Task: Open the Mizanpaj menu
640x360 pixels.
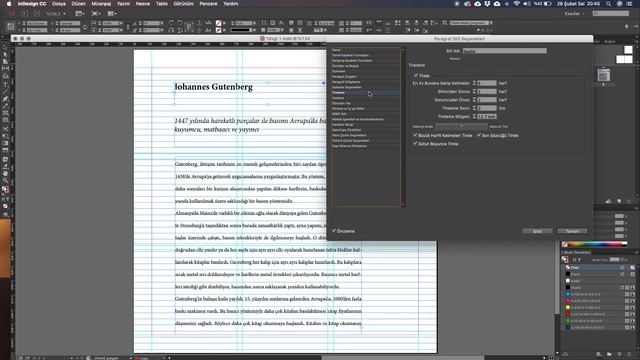Action: pos(101,4)
